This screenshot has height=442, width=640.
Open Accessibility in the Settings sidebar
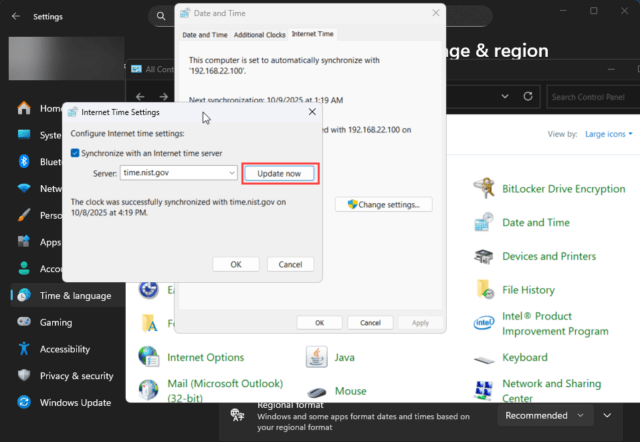(x=67, y=349)
